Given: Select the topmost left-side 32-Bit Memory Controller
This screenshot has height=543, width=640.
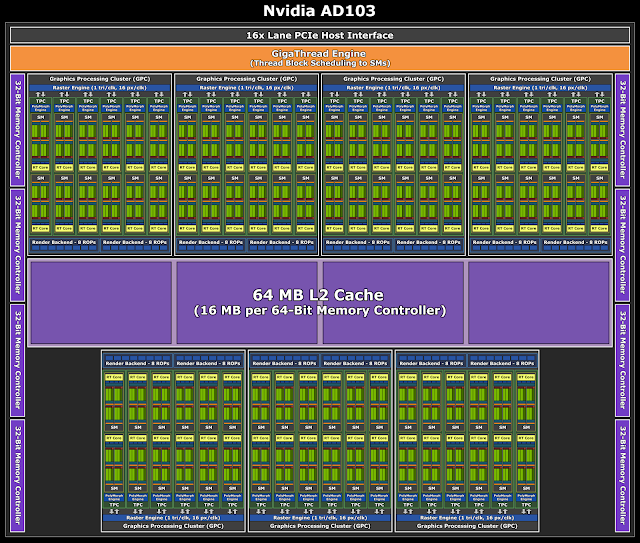Looking at the screenshot, I should click(x=18, y=130).
